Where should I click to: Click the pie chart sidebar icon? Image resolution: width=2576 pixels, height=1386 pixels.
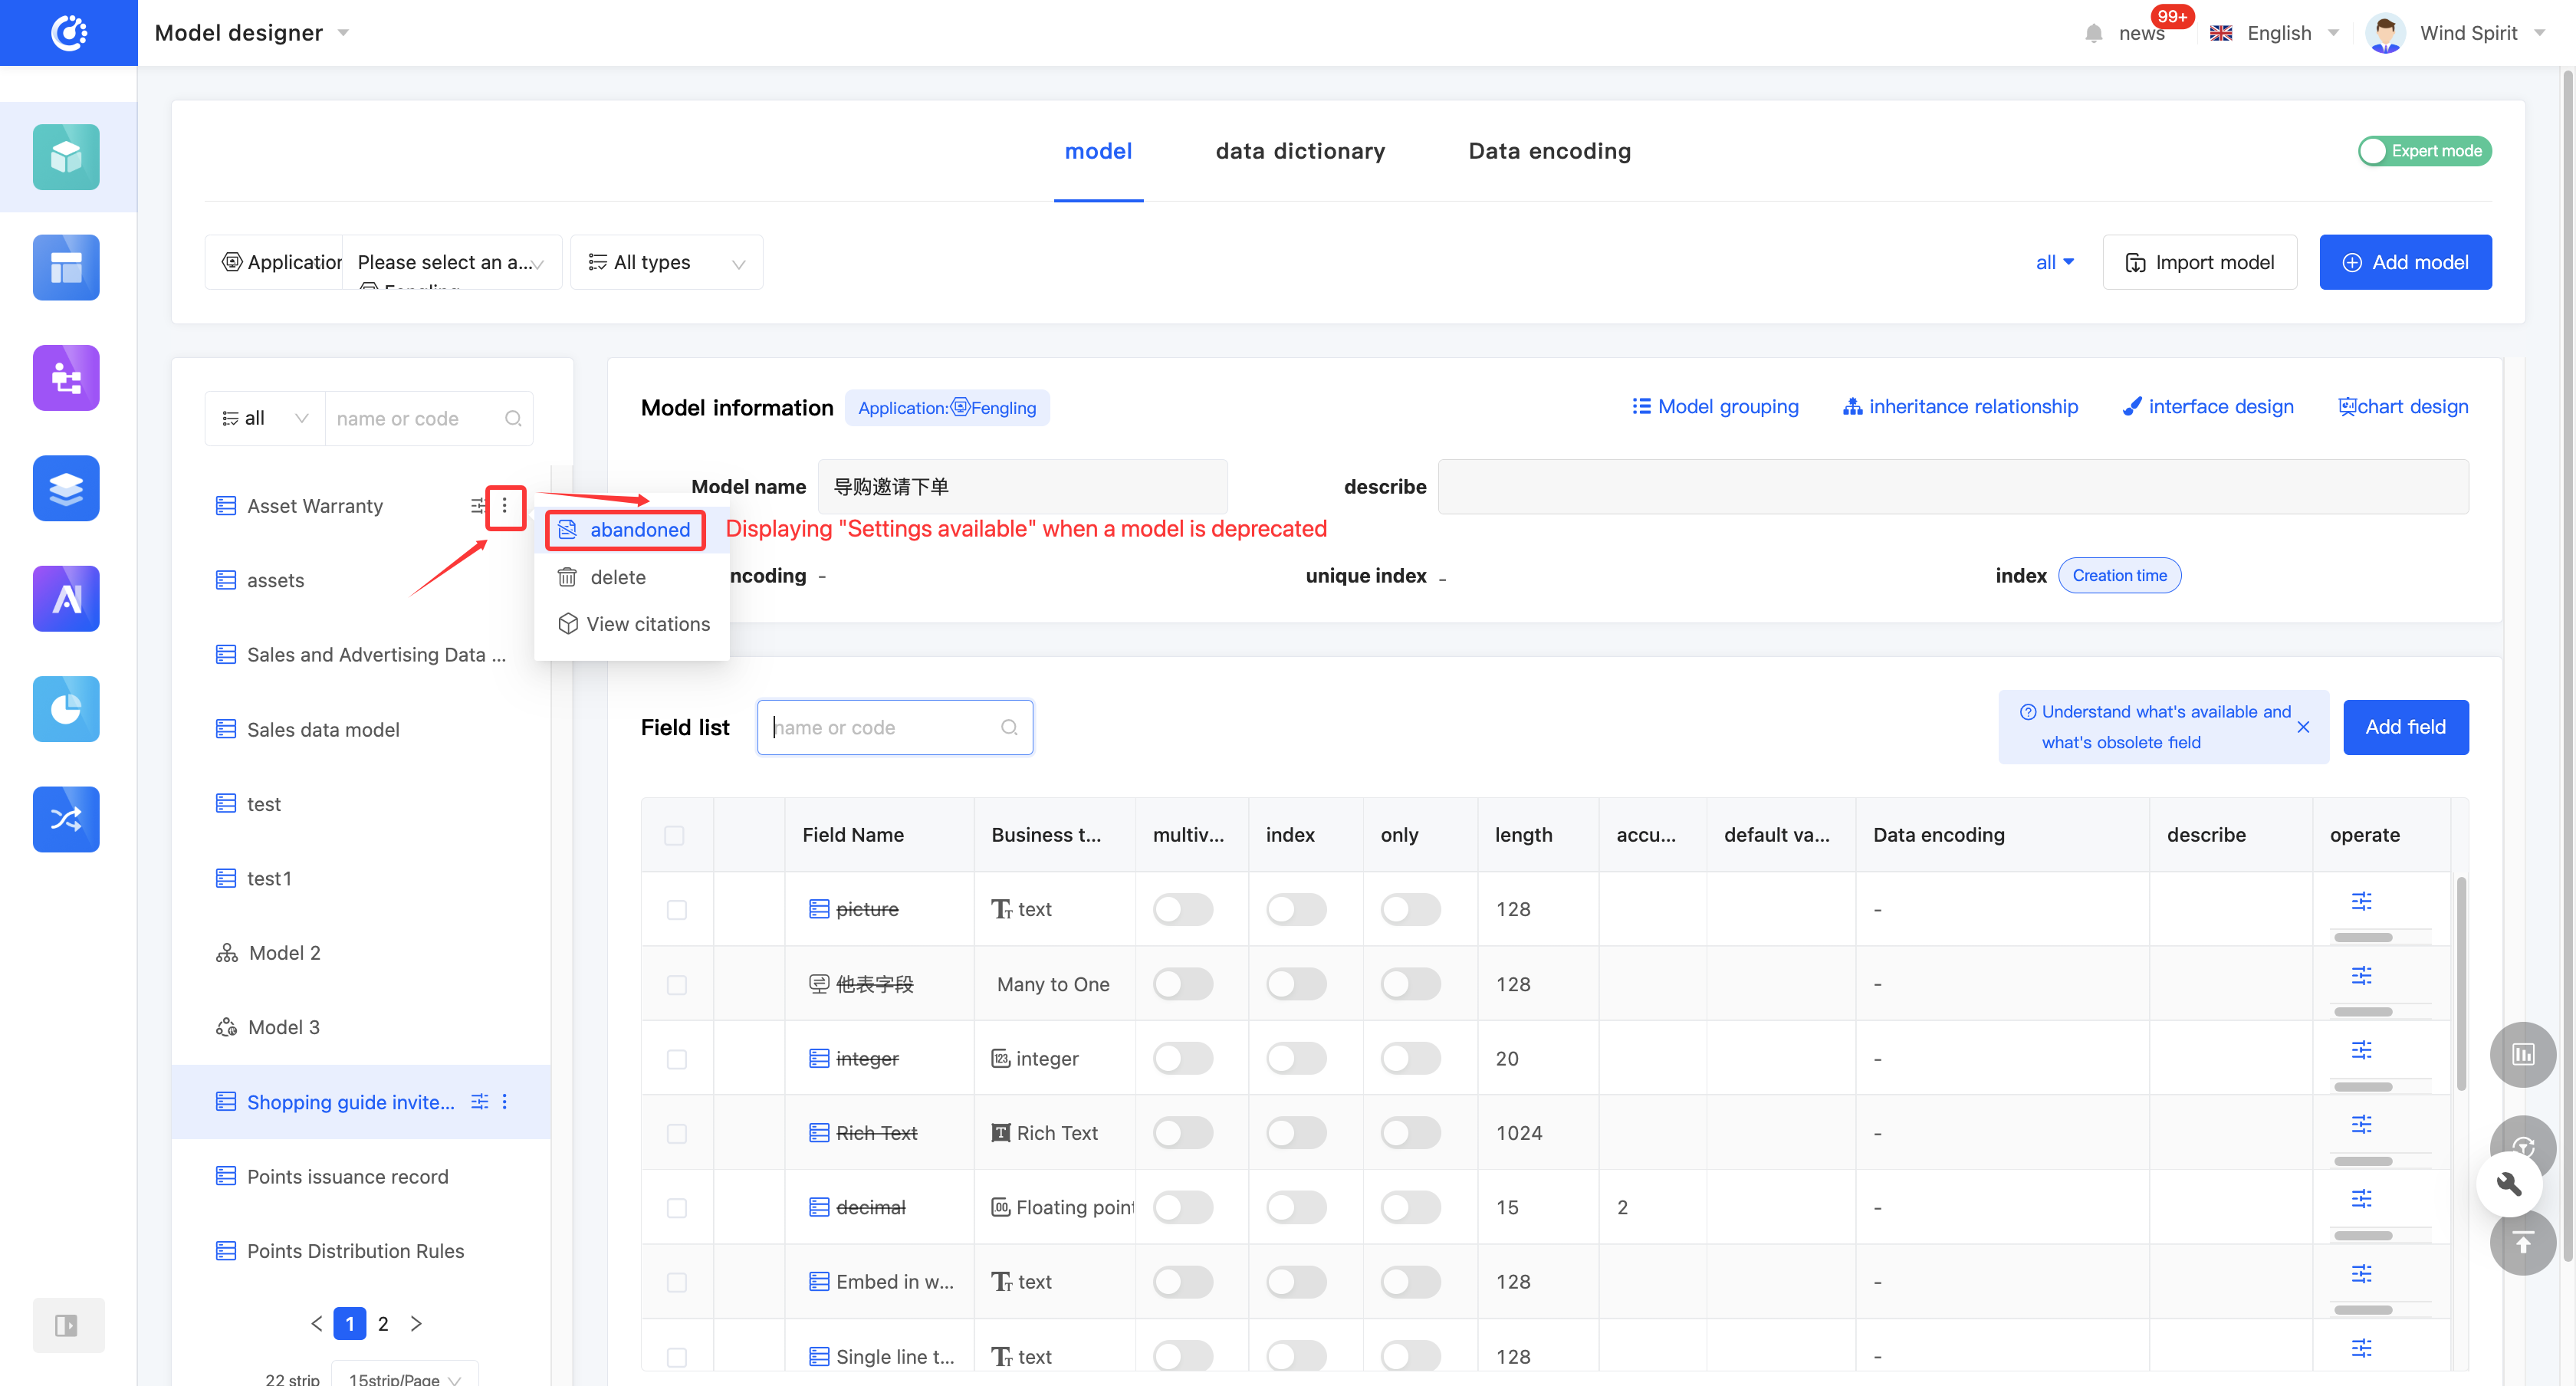[x=66, y=709]
